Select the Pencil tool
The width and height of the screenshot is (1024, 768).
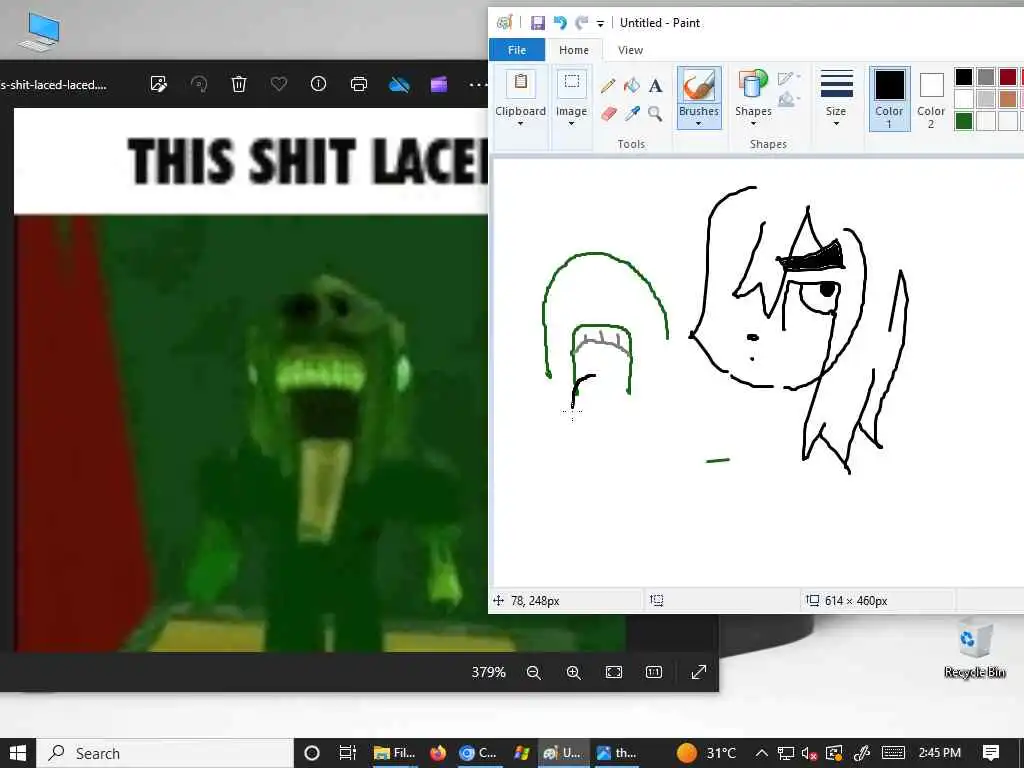point(608,86)
